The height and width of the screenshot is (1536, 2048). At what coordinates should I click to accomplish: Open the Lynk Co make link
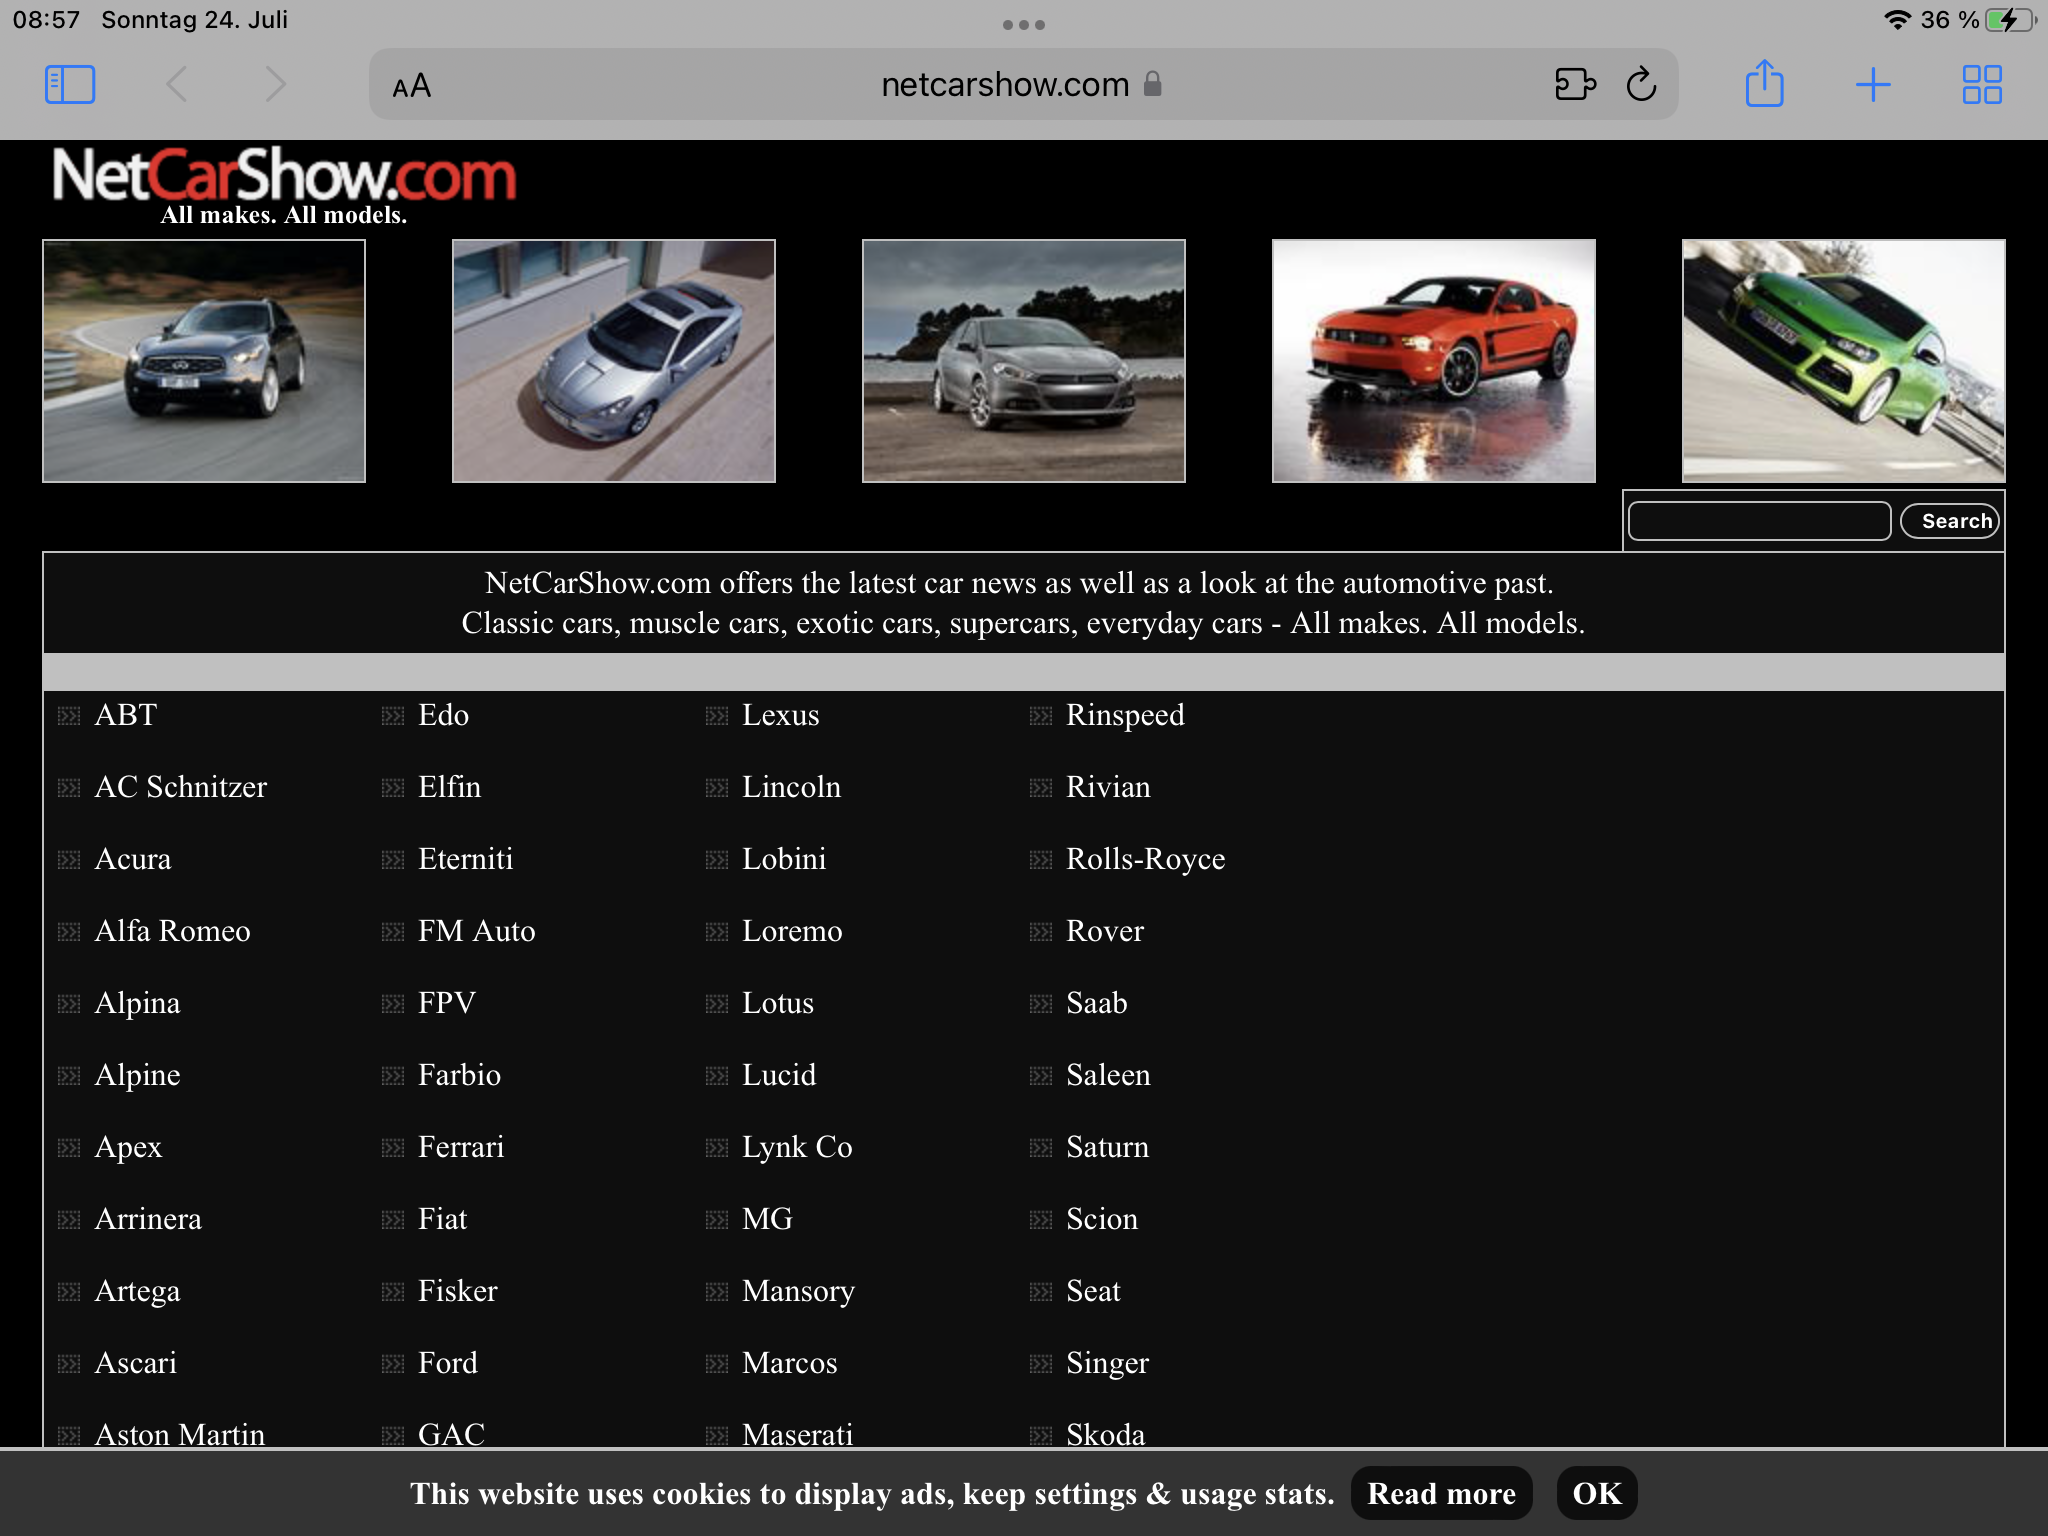coord(797,1147)
